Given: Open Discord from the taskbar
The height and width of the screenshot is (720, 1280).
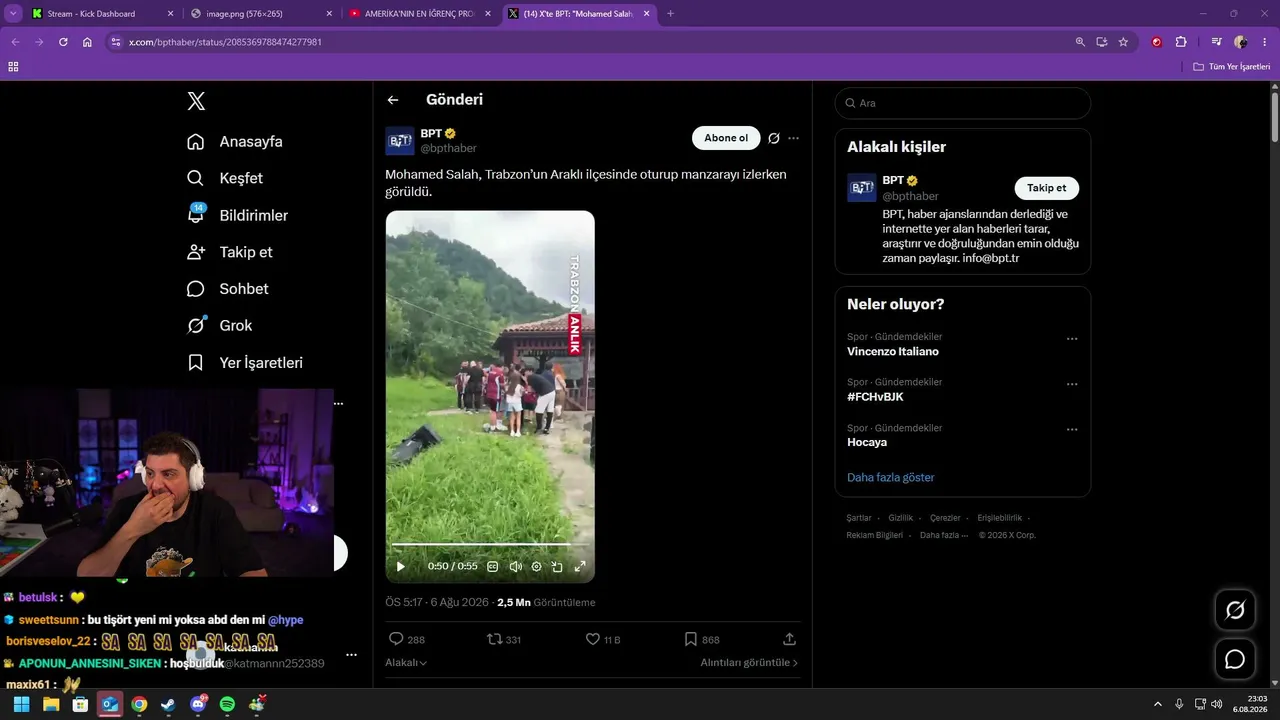Looking at the screenshot, I should point(198,704).
